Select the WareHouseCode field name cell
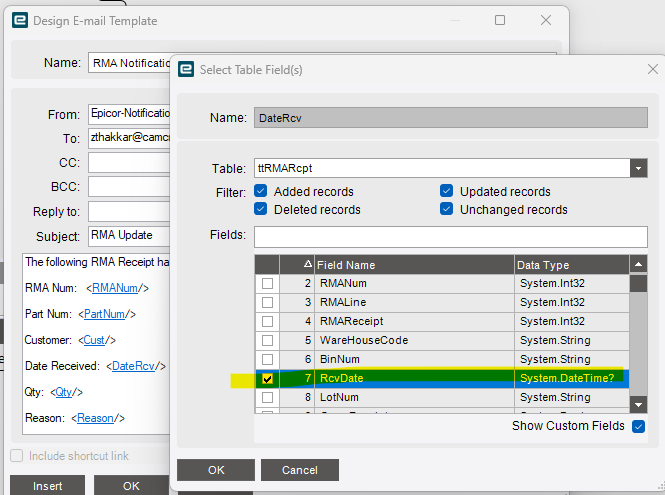665x495 pixels. coord(414,340)
